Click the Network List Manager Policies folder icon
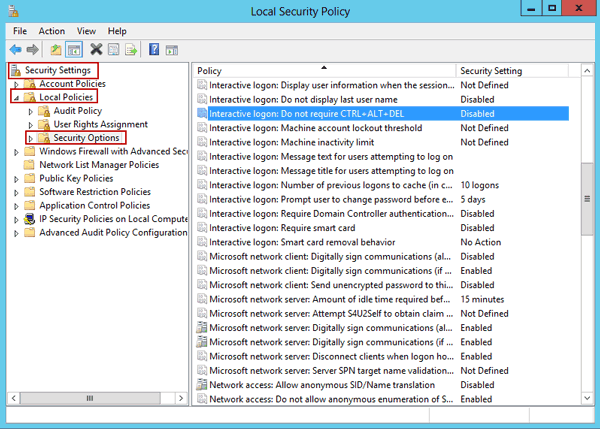Screen dimensions: 600x429 (29, 165)
